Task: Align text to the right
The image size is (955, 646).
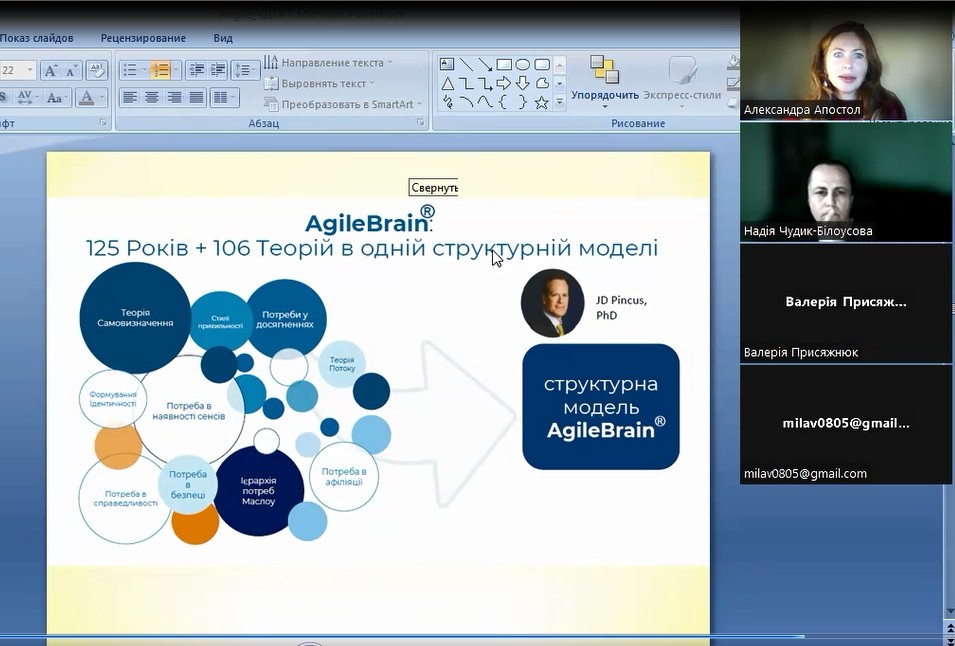Action: tap(174, 97)
